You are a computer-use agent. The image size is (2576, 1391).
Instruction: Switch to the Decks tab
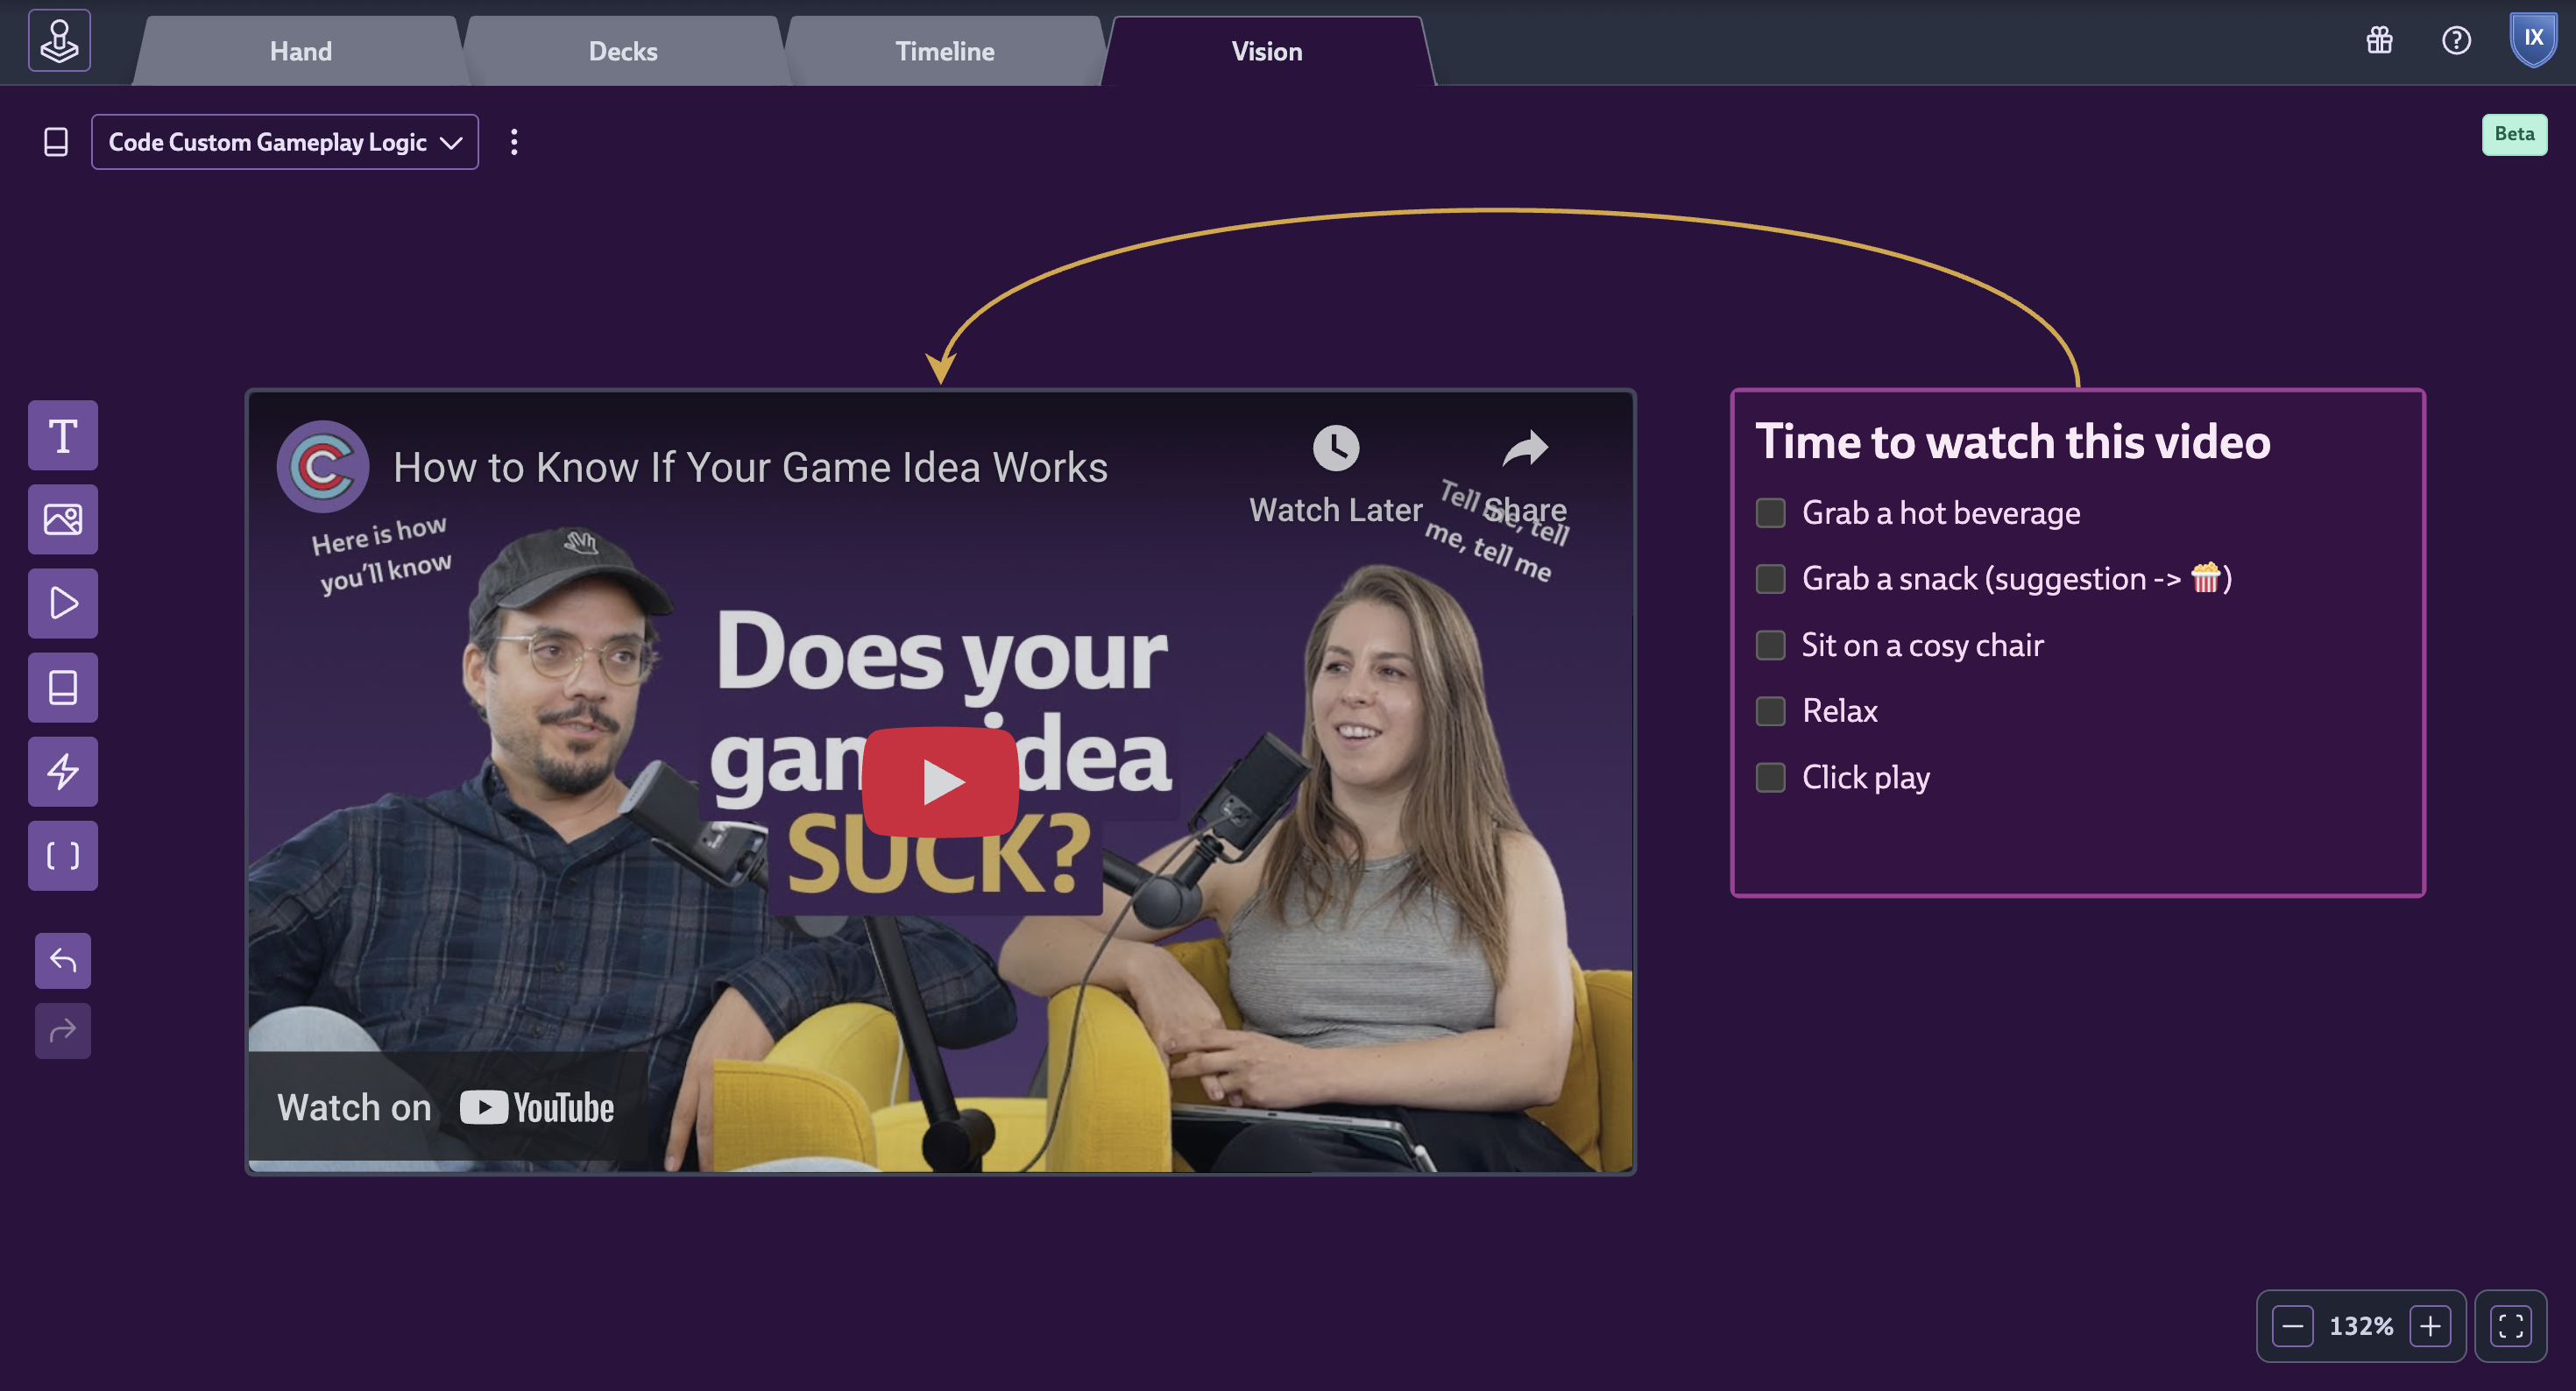[622, 51]
